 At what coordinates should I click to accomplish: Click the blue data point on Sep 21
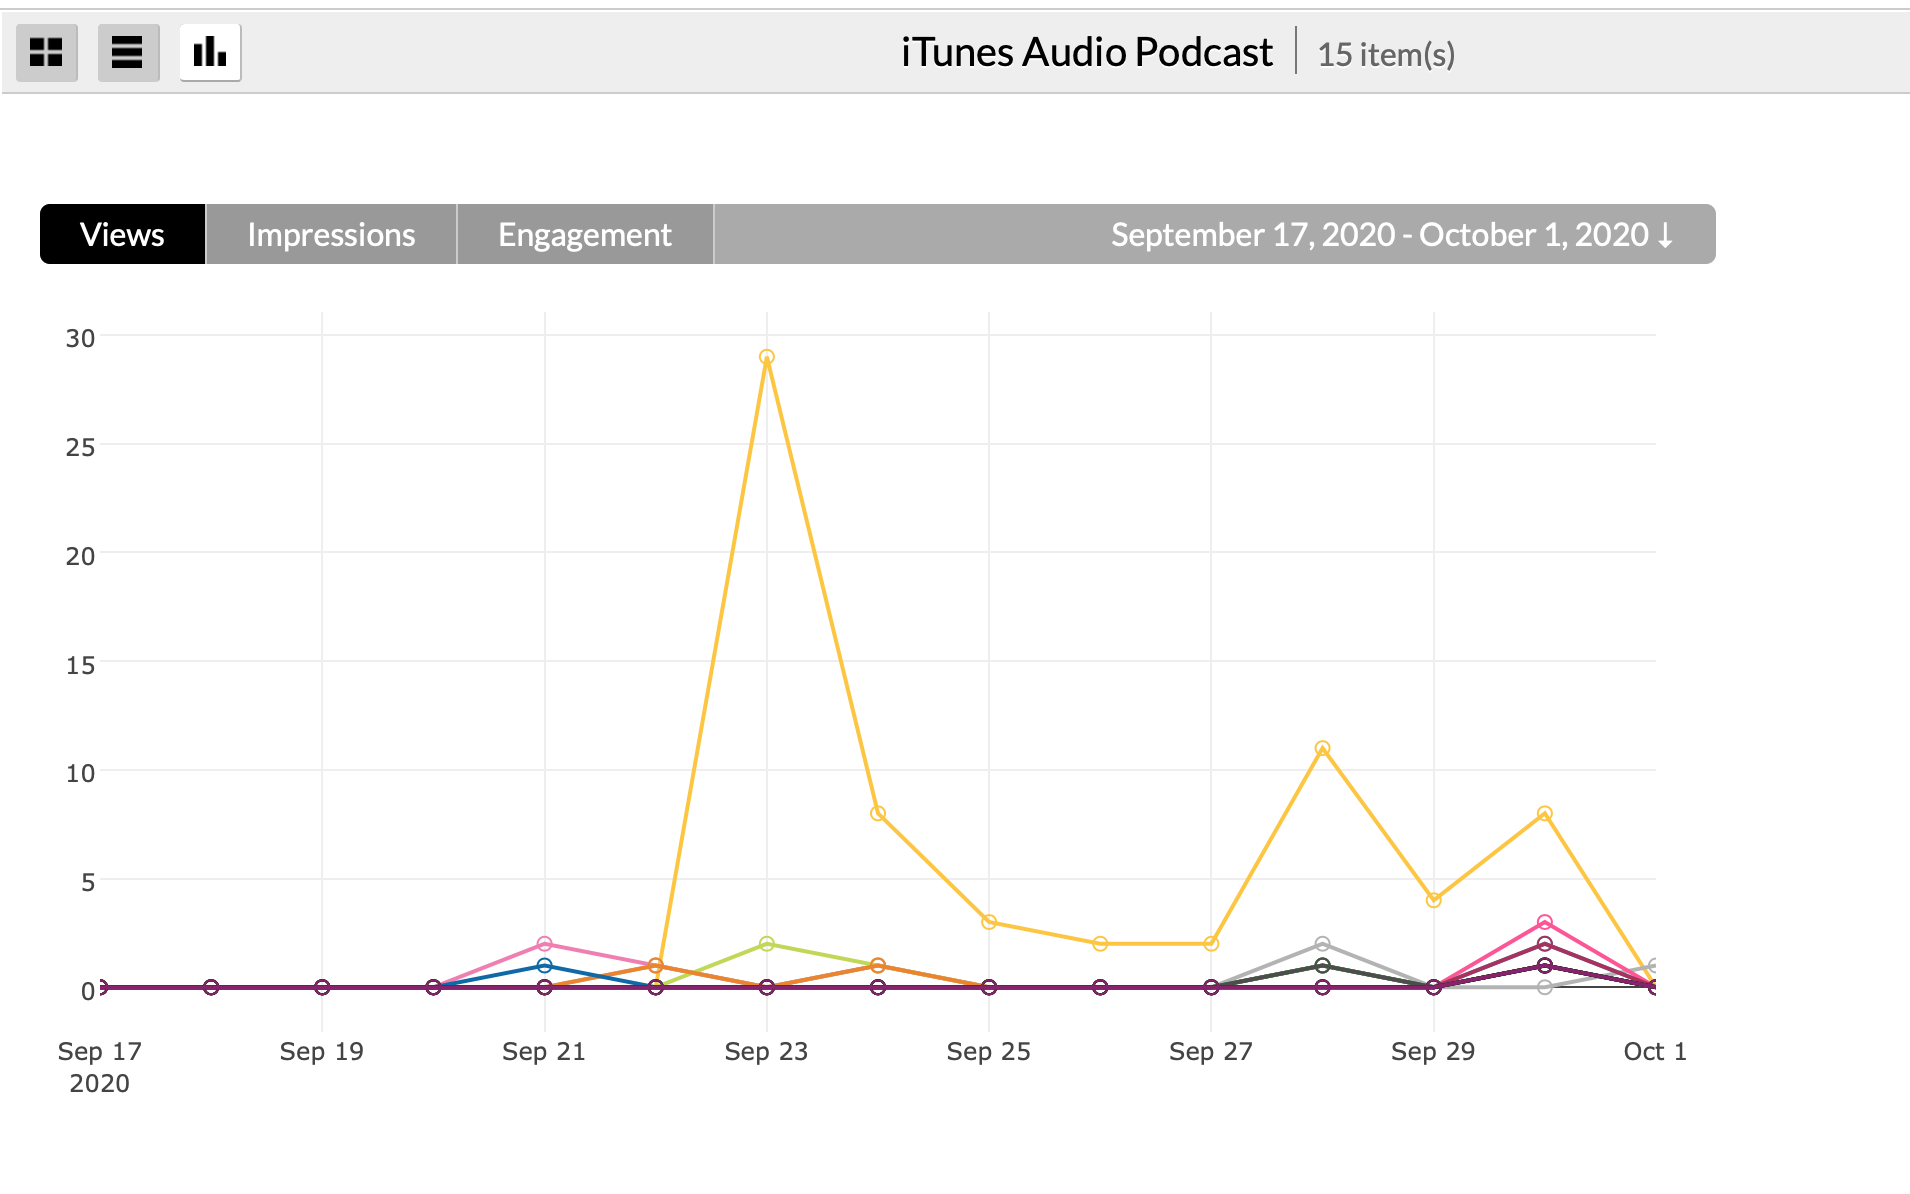545,966
